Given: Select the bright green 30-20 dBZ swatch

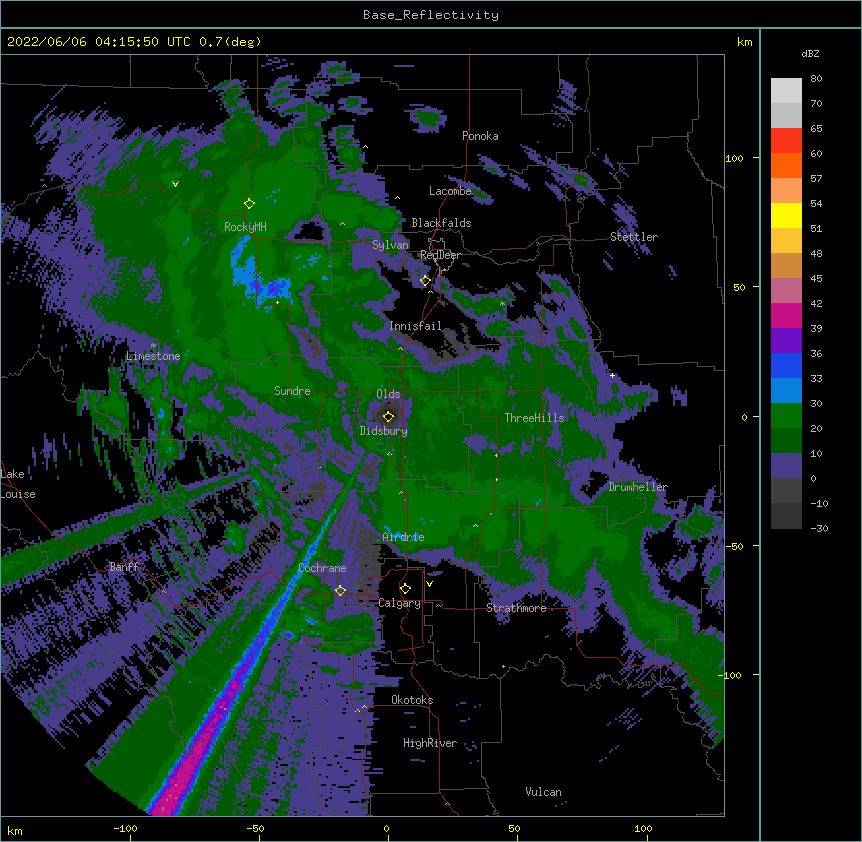Looking at the screenshot, I should tap(786, 416).
